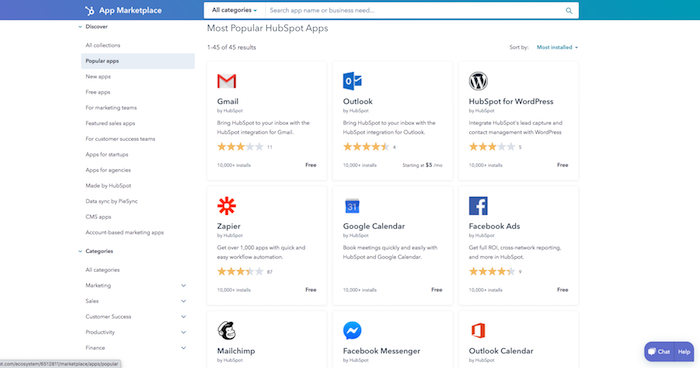Click the Facebook Ads star rating
The width and height of the screenshot is (700, 368).
(x=492, y=272)
